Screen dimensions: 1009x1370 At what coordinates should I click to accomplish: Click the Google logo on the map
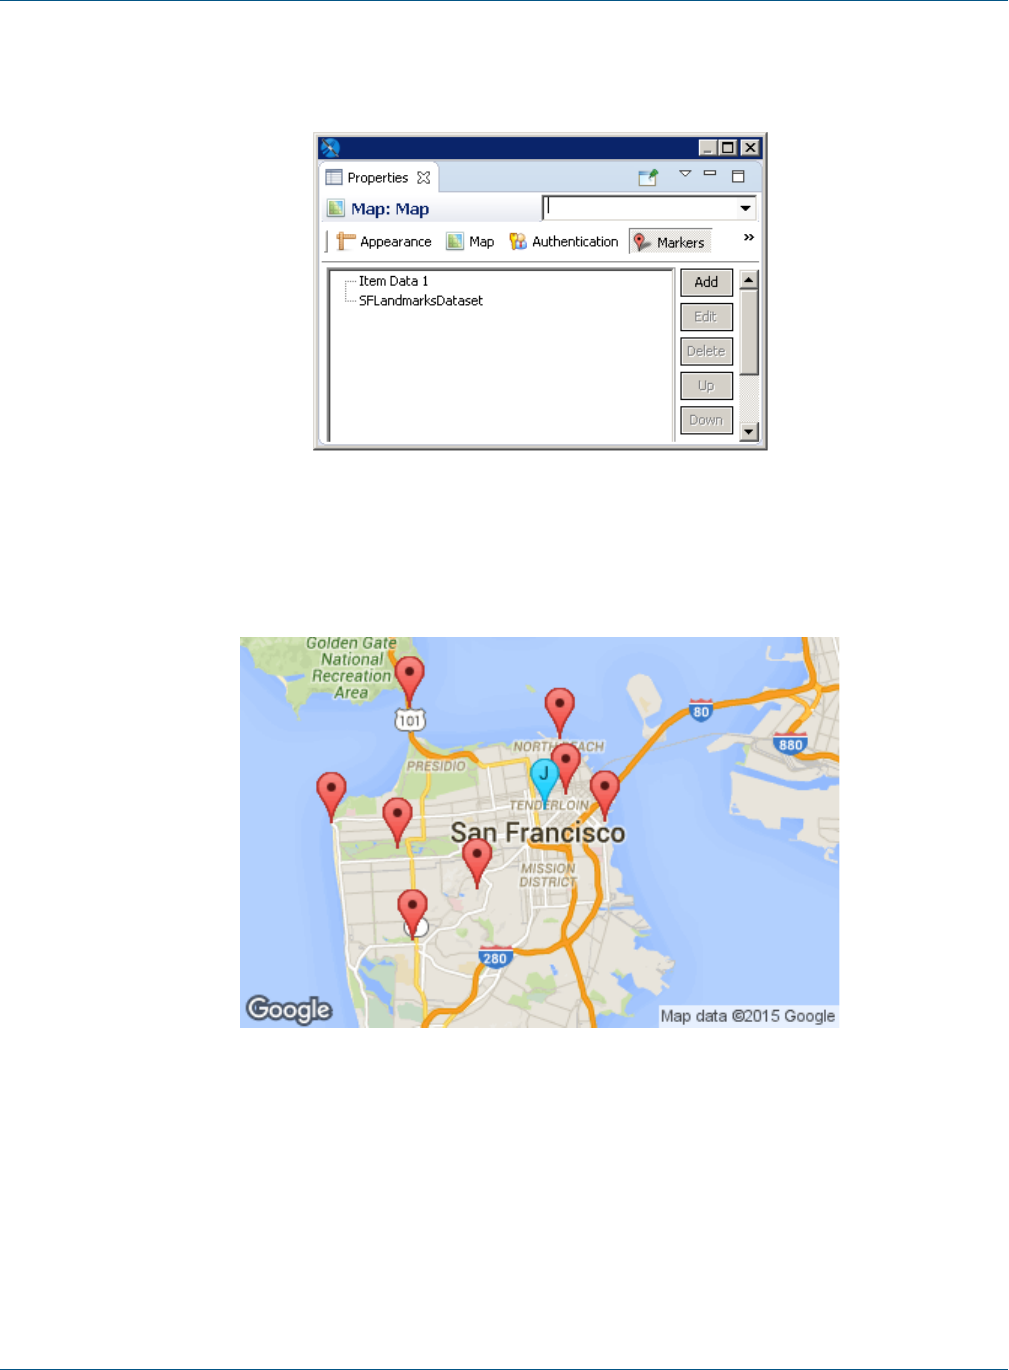coord(289,1009)
